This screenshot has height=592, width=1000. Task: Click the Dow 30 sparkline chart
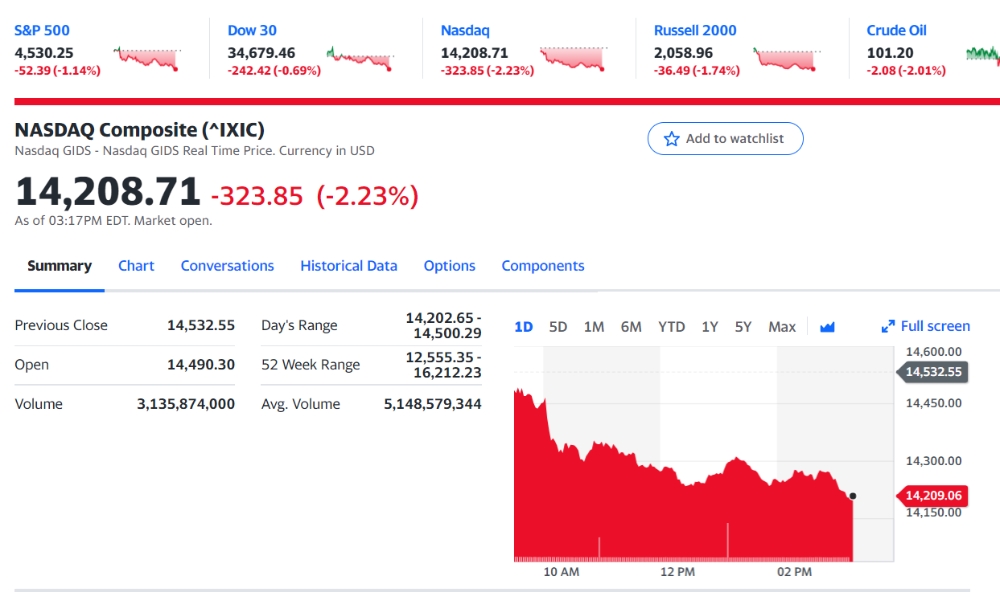pyautogui.click(x=360, y=58)
